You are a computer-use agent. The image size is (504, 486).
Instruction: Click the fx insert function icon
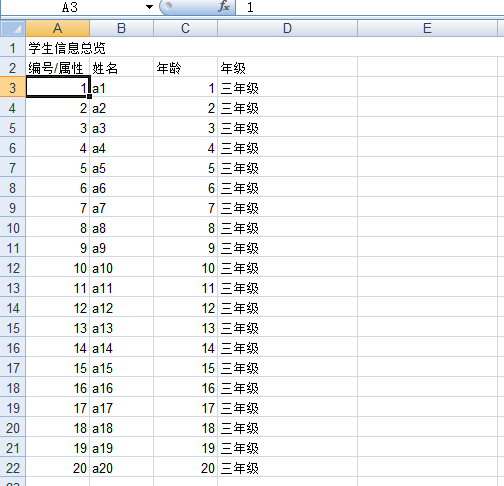[x=224, y=7]
